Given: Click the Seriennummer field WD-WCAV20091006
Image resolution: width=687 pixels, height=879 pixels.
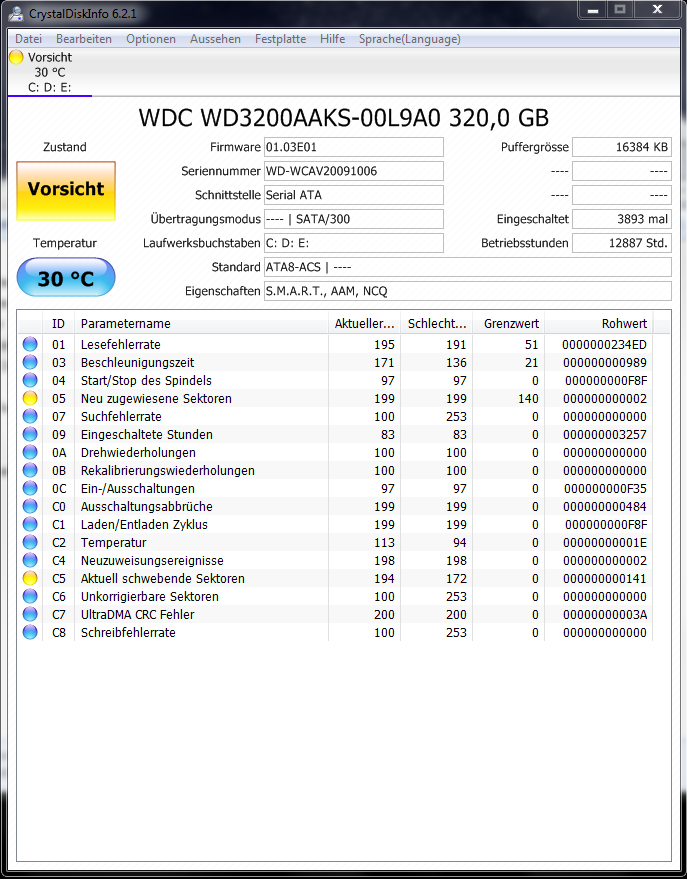Looking at the screenshot, I should [x=354, y=171].
